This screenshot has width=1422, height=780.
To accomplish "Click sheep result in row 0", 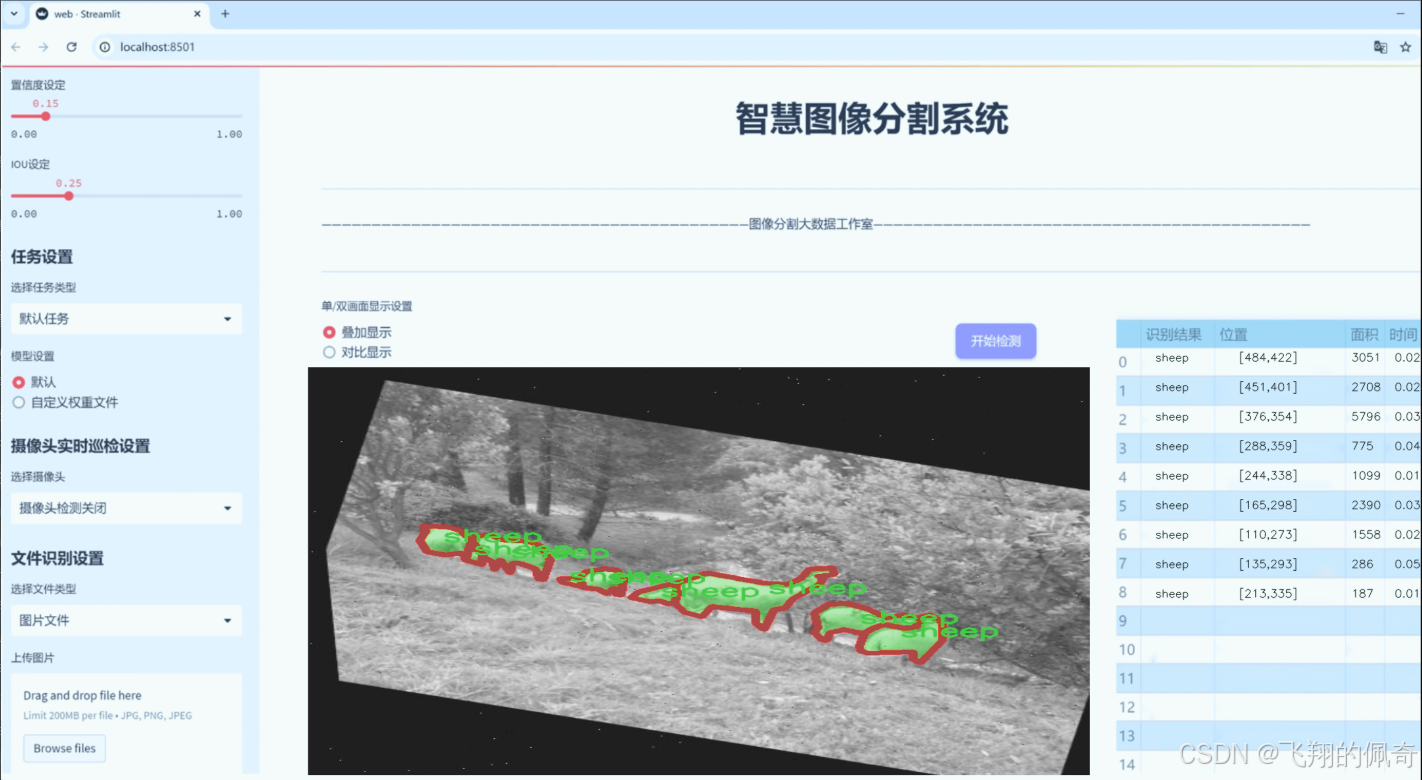I will 1172,358.
